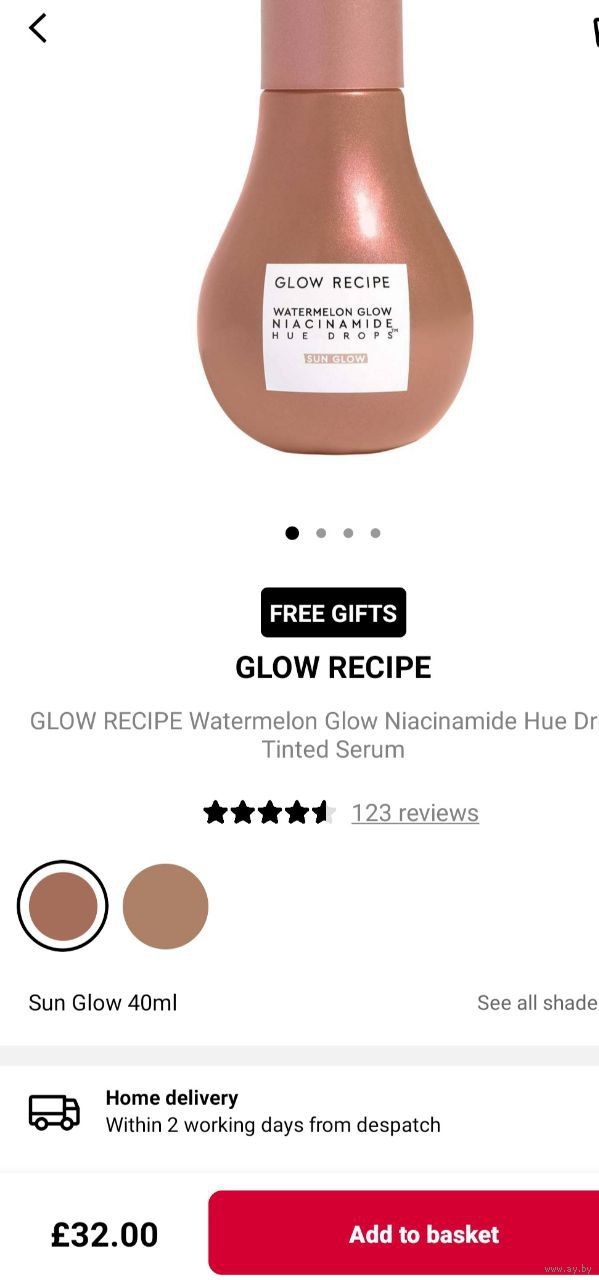Screen dimensions: 599x1280
Task: Tap the Sun Glow 40ml shade label
Action: click(103, 1002)
